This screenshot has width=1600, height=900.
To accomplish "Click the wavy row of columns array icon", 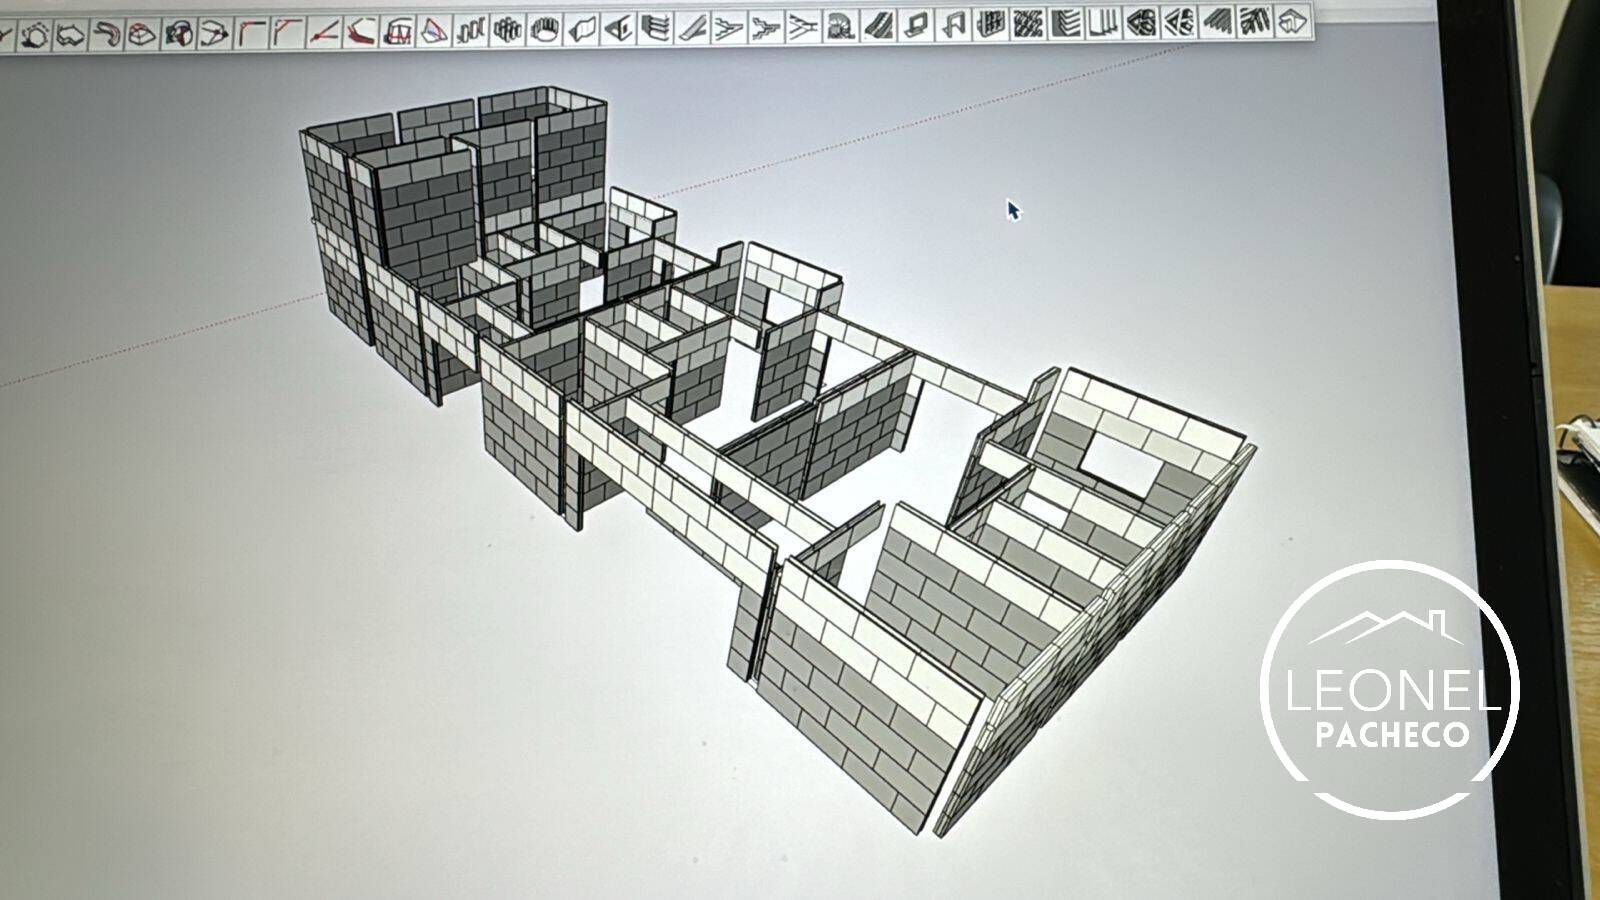I will [x=470, y=31].
